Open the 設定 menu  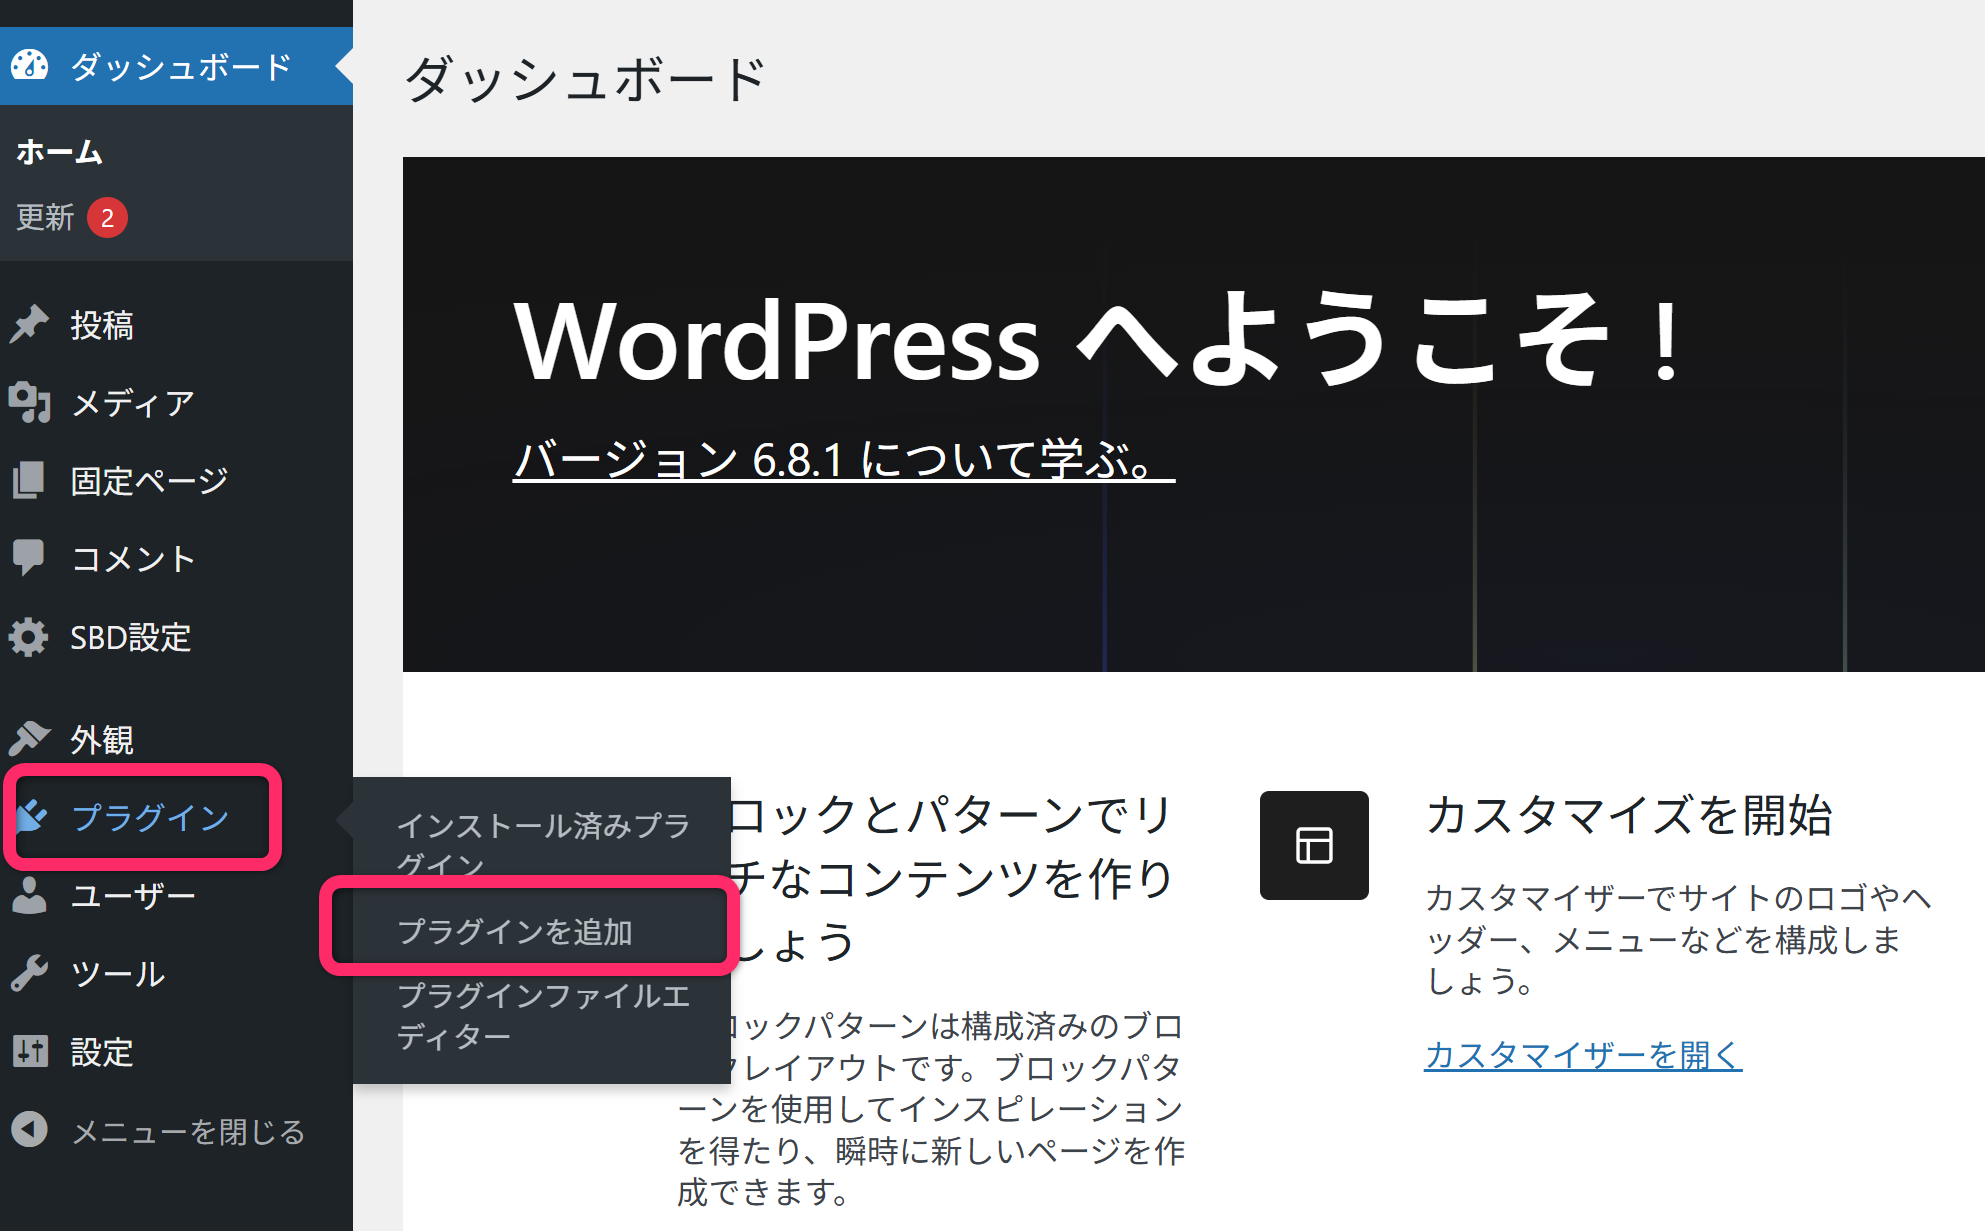point(176,1051)
